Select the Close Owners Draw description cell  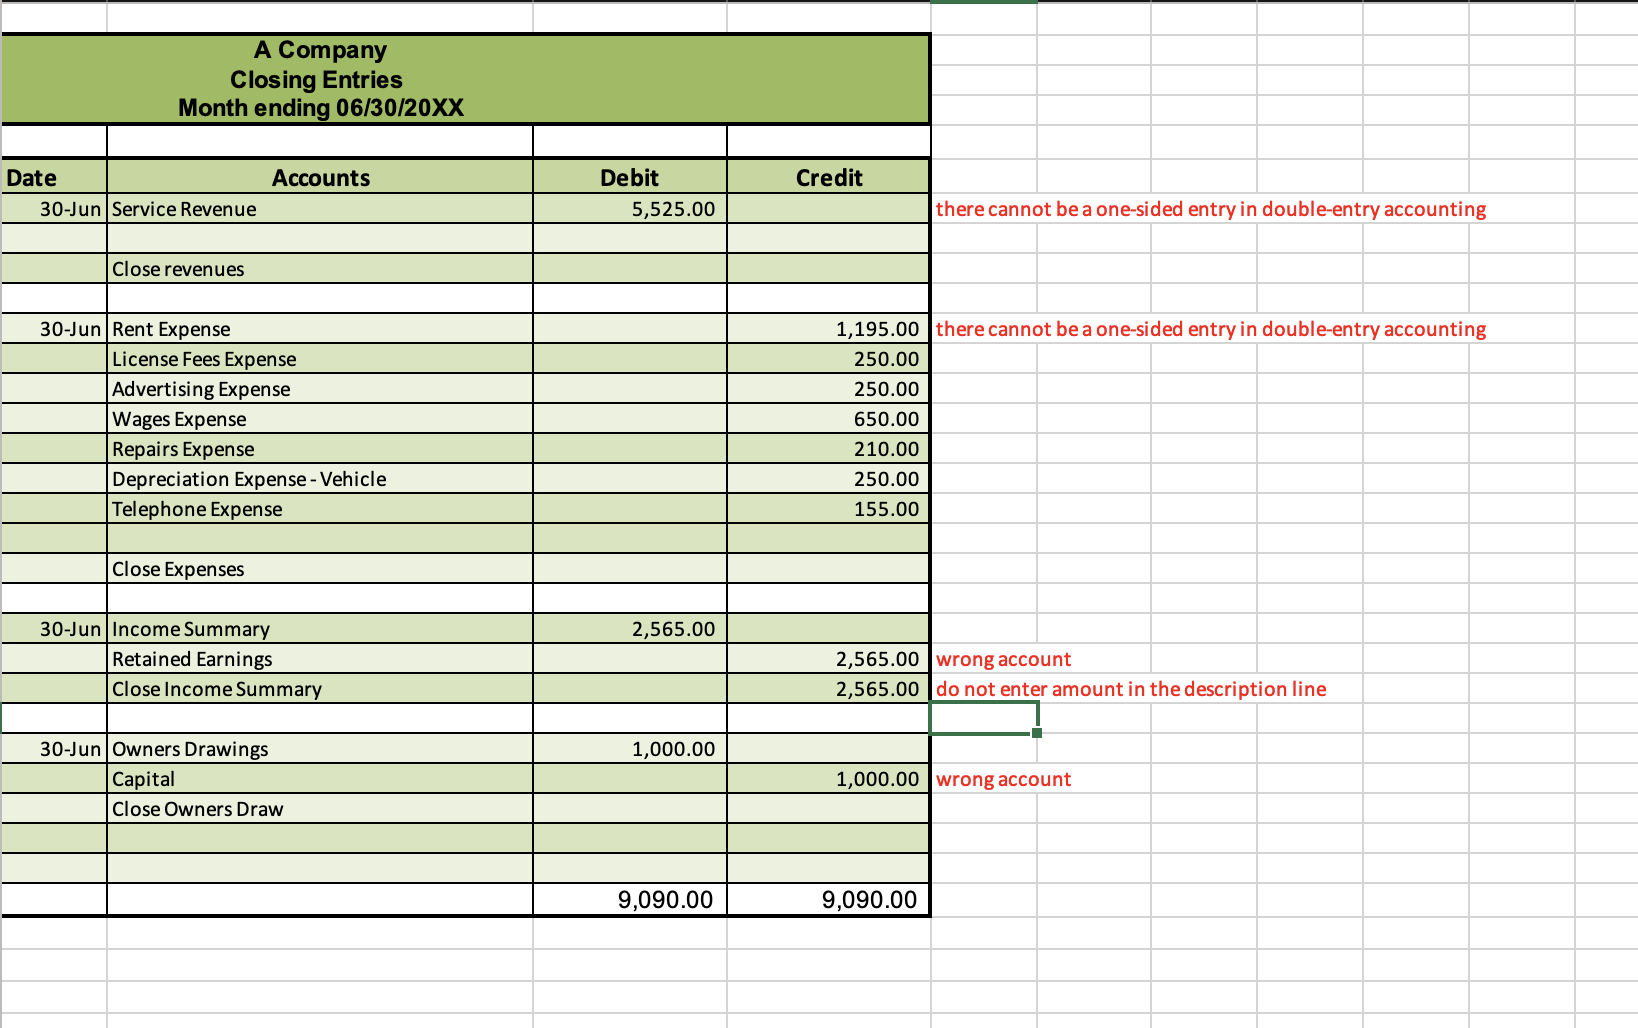[197, 809]
